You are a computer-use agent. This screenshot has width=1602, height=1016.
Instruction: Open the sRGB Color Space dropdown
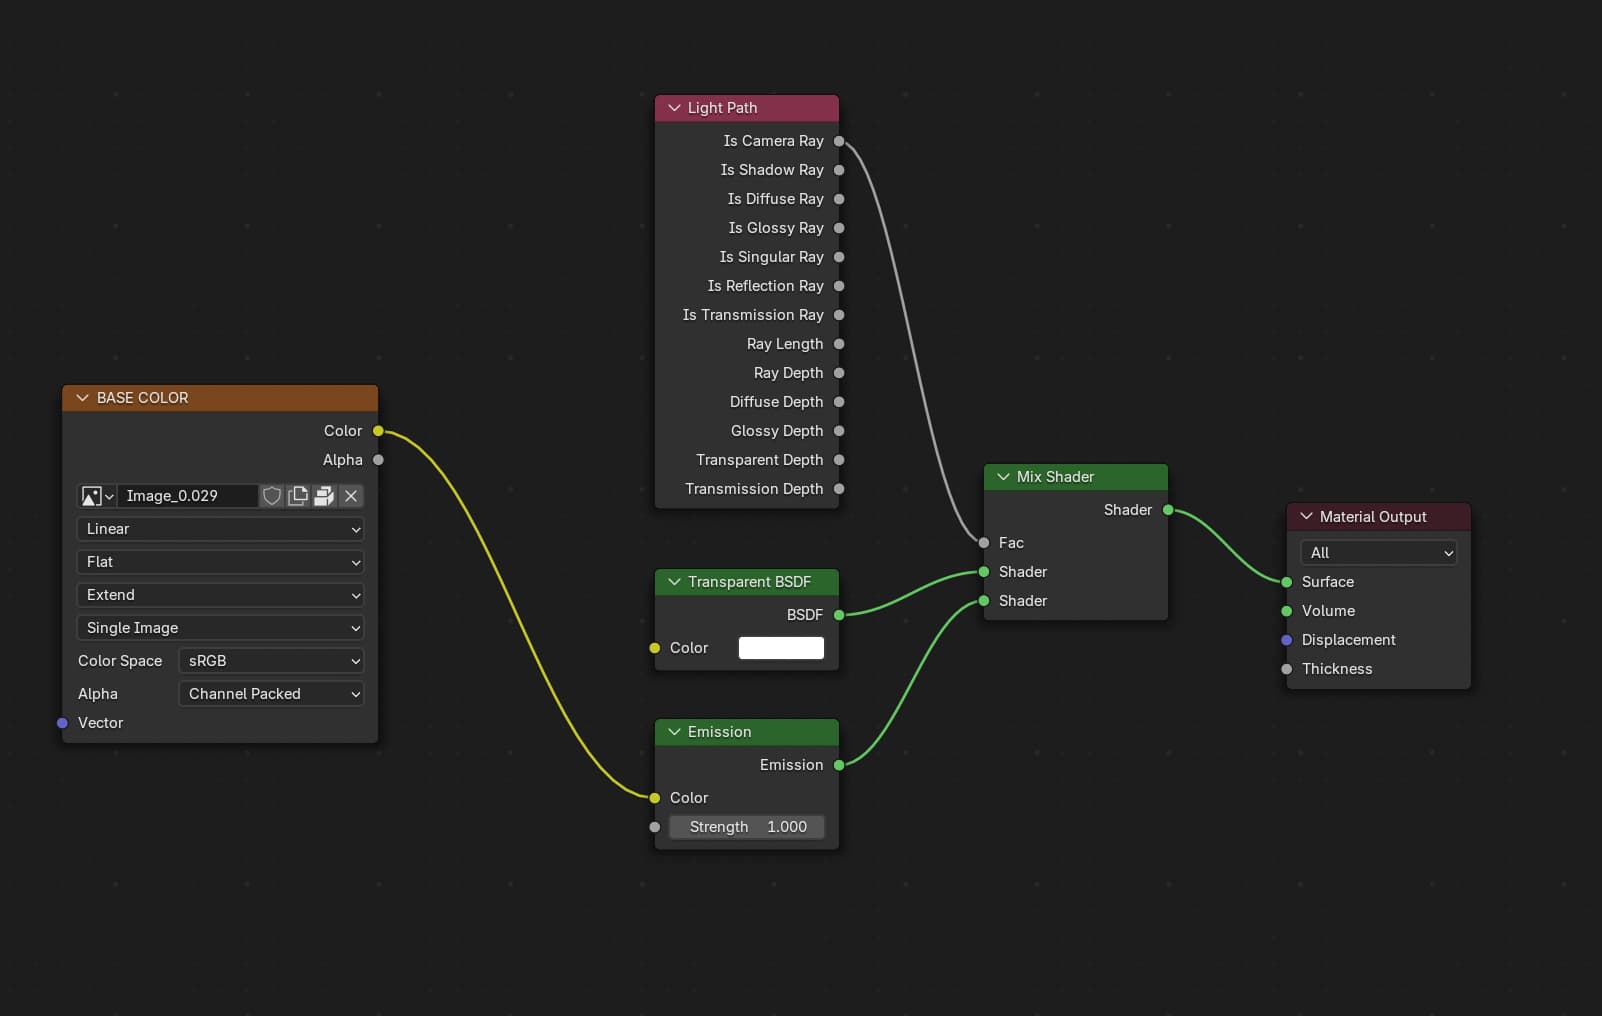(271, 661)
